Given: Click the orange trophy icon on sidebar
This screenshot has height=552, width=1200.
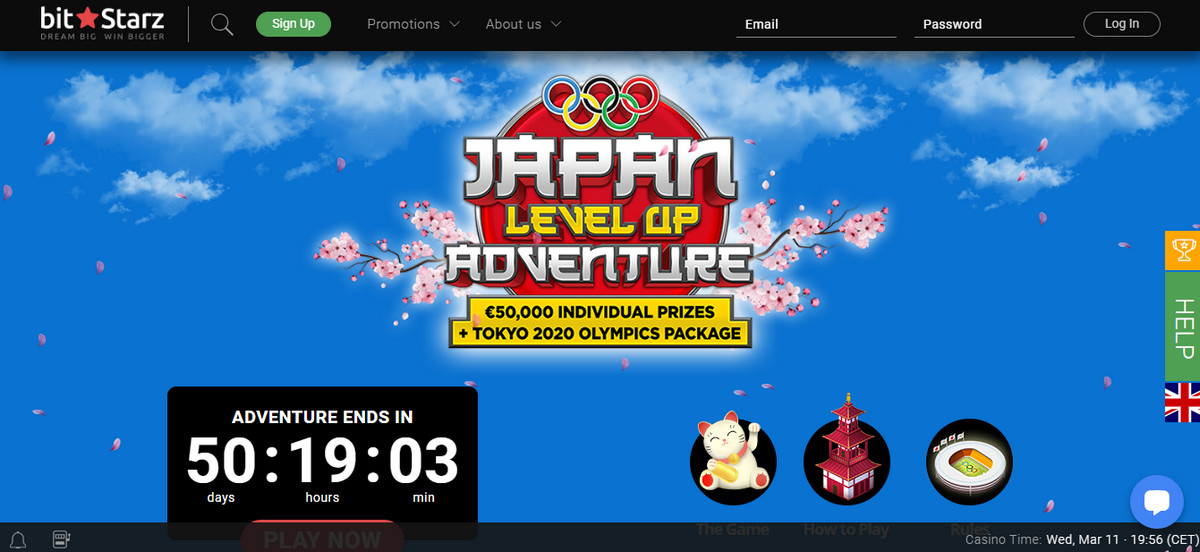Looking at the screenshot, I should [x=1182, y=250].
